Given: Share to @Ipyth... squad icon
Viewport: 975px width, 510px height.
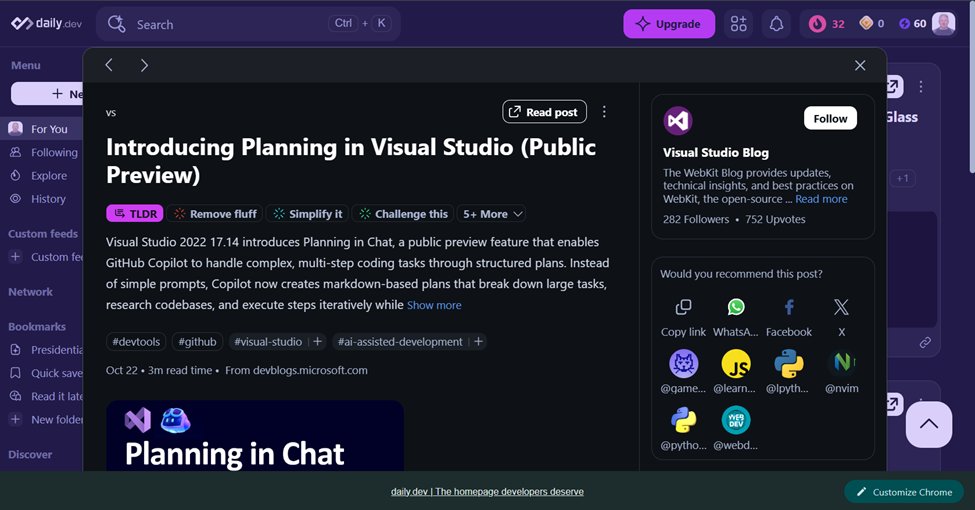Looking at the screenshot, I should point(788,364).
